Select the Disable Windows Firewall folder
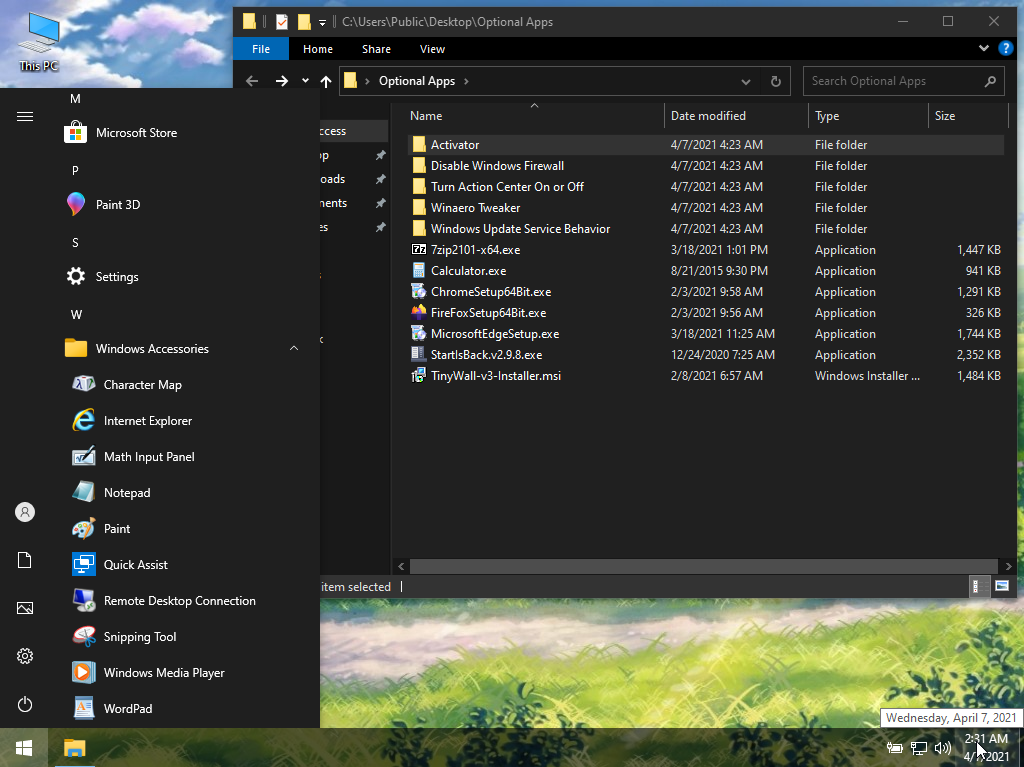Image resolution: width=1024 pixels, height=767 pixels. point(705,166)
